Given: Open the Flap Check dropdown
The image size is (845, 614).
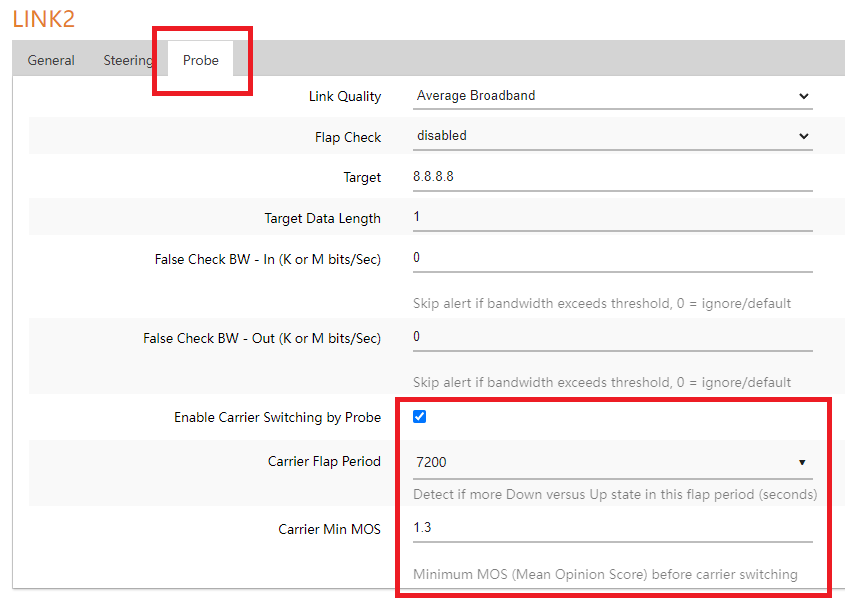Looking at the screenshot, I should pyautogui.click(x=612, y=136).
